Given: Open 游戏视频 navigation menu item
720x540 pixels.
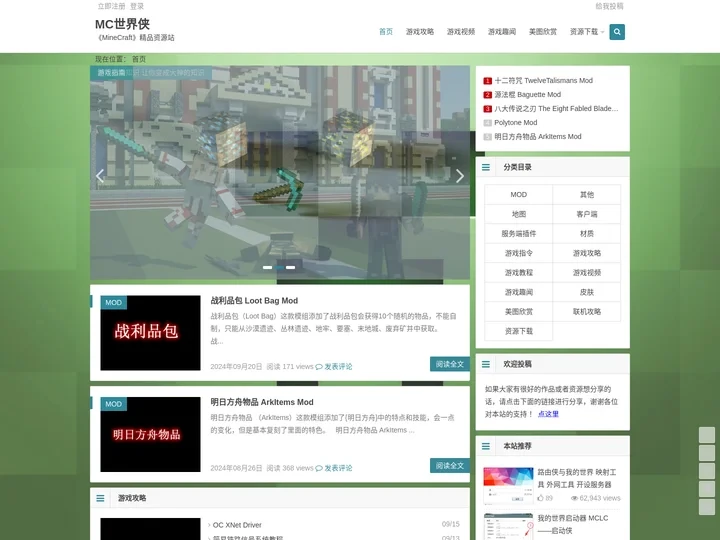Looking at the screenshot, I should click(x=461, y=32).
